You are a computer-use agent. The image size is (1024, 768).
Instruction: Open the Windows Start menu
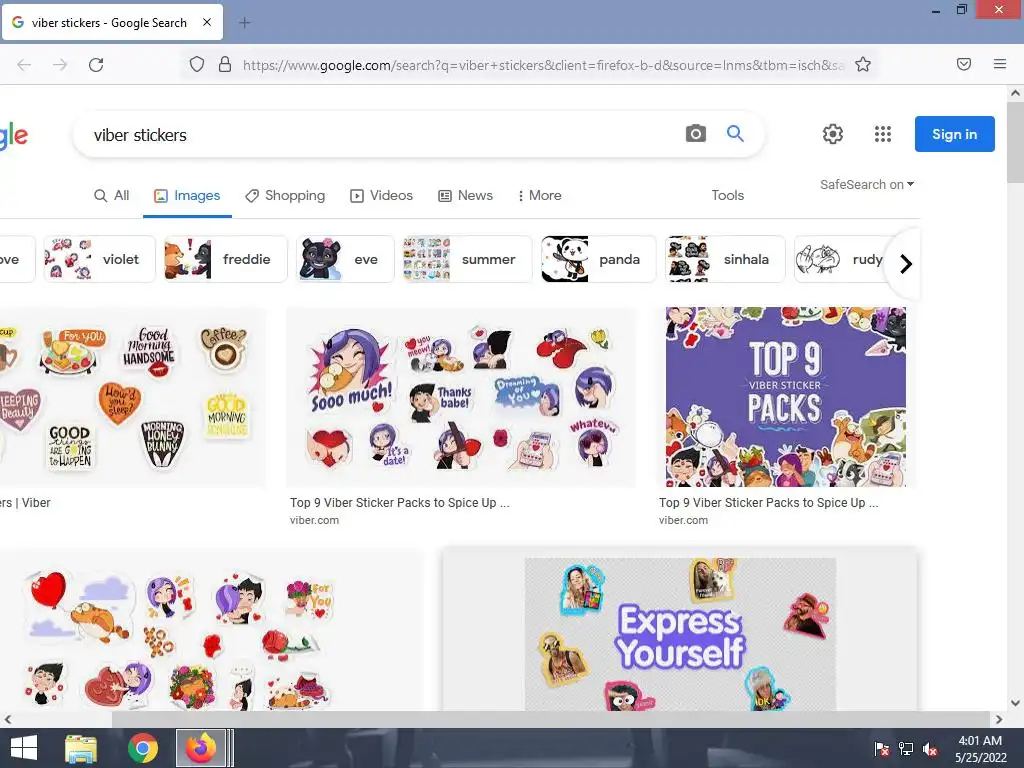24,748
